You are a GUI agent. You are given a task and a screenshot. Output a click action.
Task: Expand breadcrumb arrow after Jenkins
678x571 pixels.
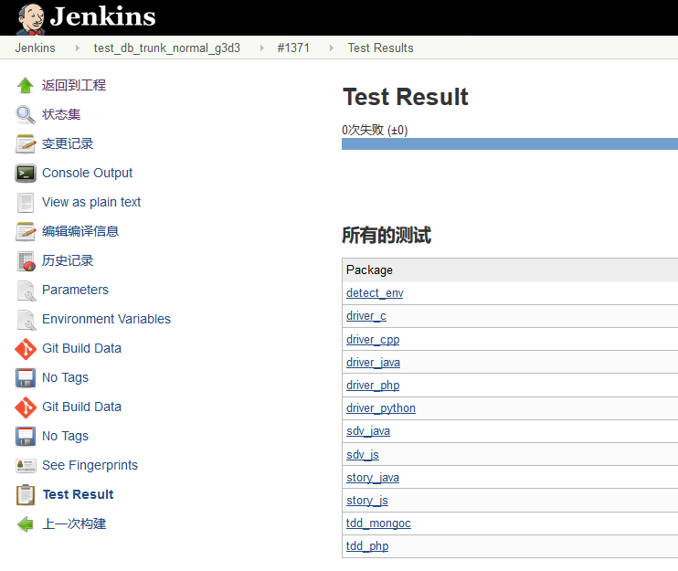pos(77,48)
